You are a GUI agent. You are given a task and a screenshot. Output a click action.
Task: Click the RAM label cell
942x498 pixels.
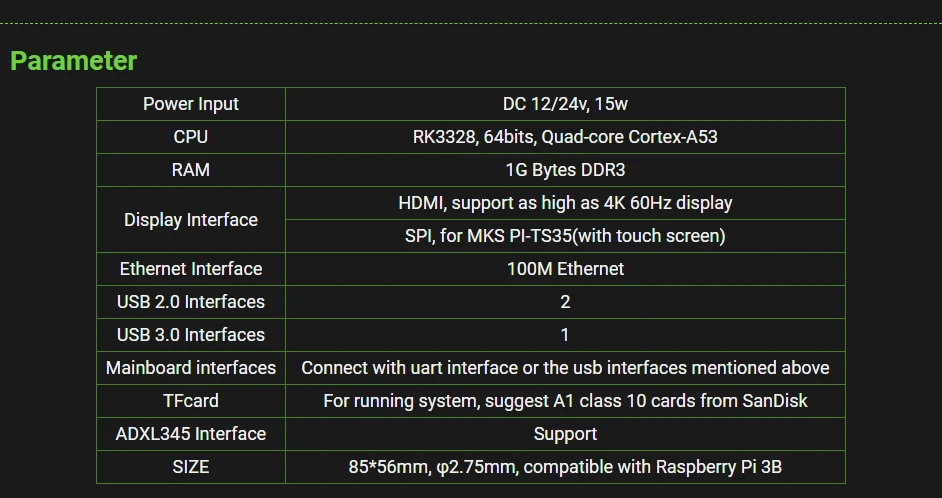point(191,170)
